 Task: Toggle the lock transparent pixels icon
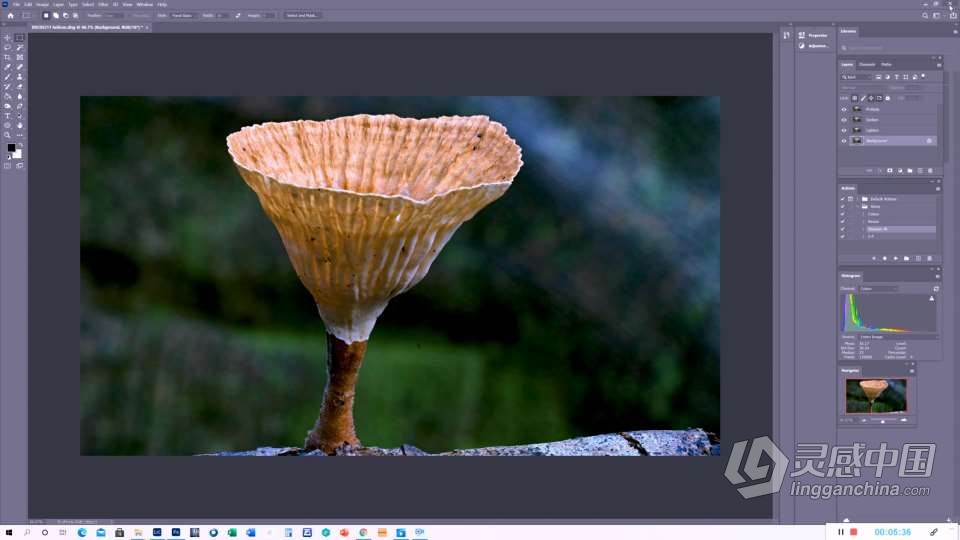pyautogui.click(x=855, y=98)
